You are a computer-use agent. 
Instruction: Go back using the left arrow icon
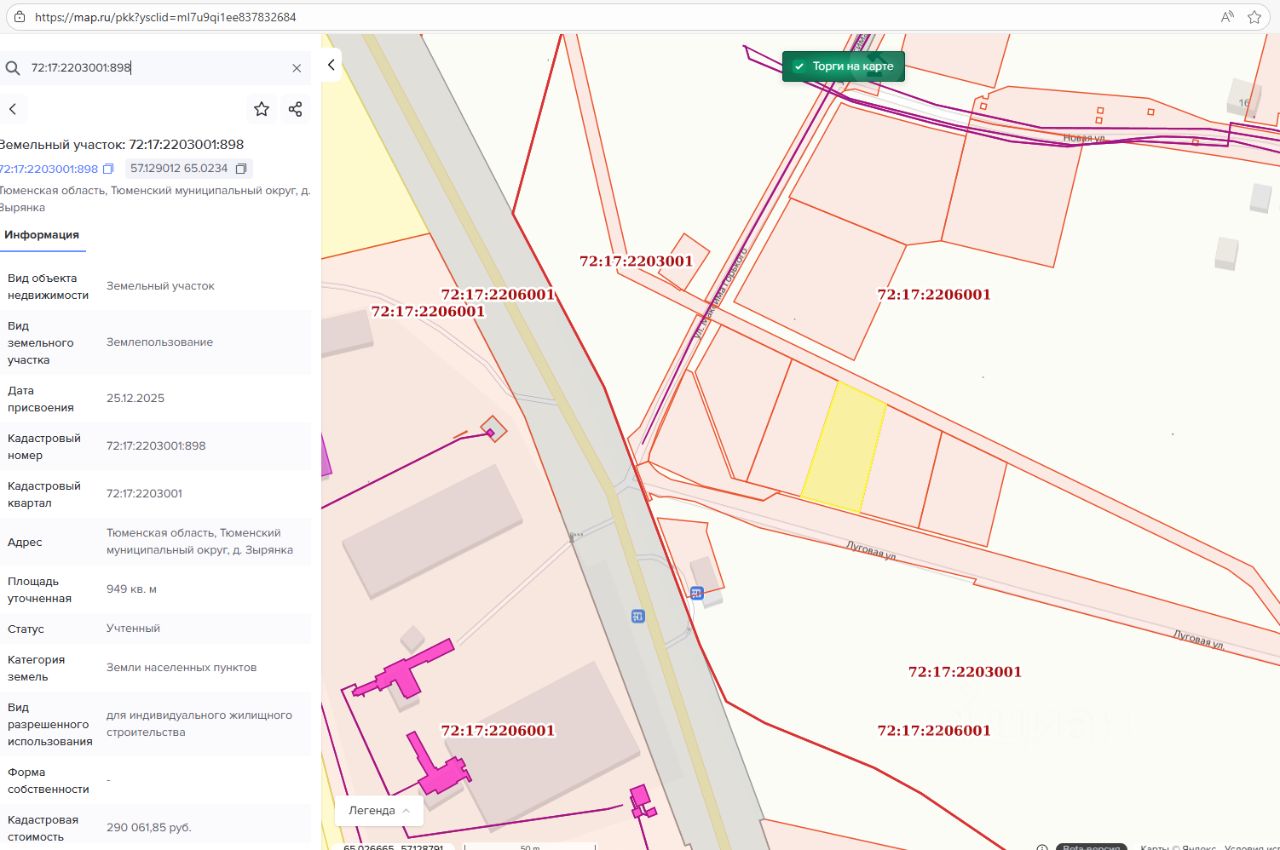[x=12, y=109]
